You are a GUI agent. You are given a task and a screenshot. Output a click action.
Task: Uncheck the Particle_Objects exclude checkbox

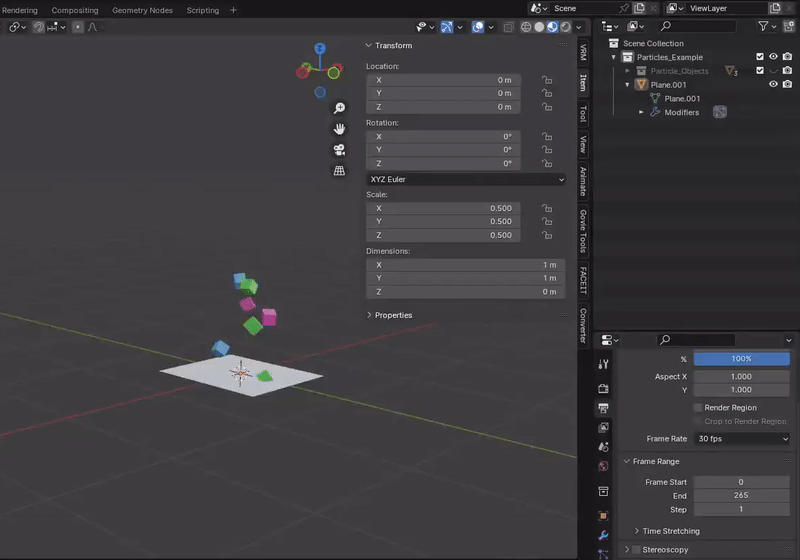pyautogui.click(x=760, y=71)
